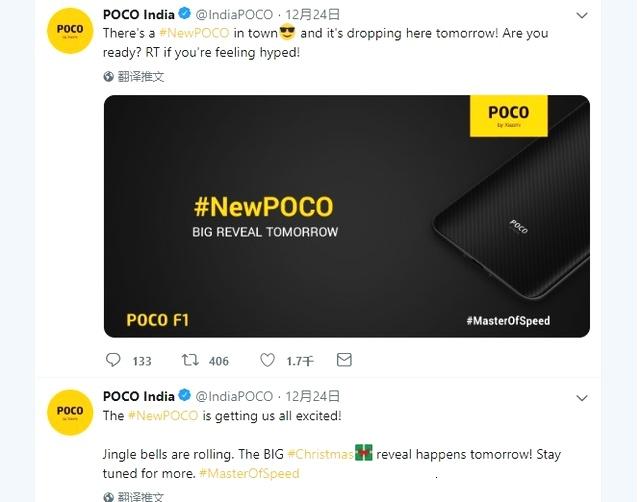640x502 pixels.
Task: Click verified badge on first tweet
Action: click(x=184, y=15)
